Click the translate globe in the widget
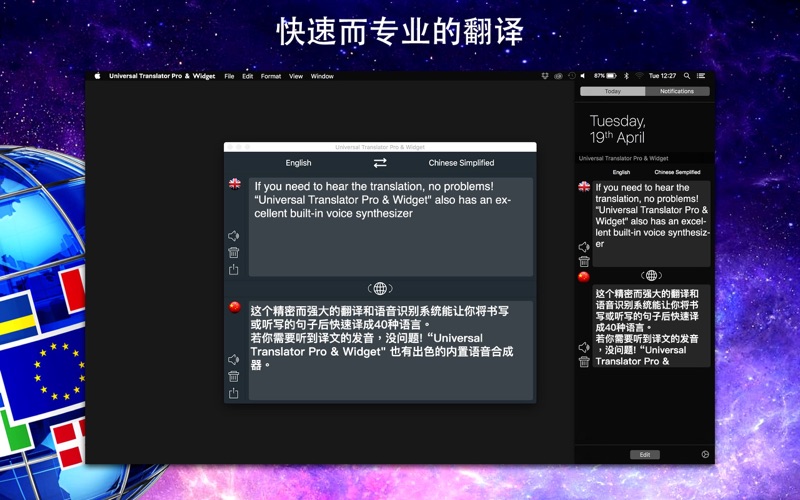The image size is (800, 500). coord(651,276)
